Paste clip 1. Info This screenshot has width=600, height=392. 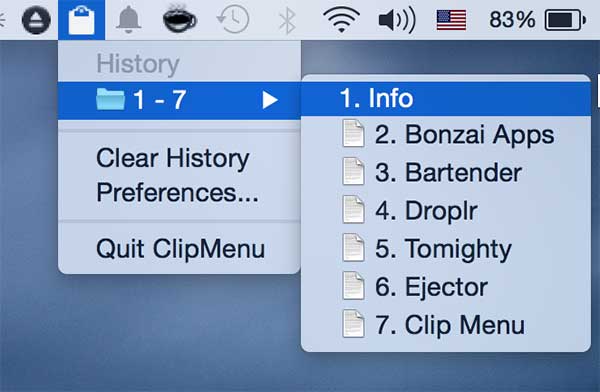(446, 98)
